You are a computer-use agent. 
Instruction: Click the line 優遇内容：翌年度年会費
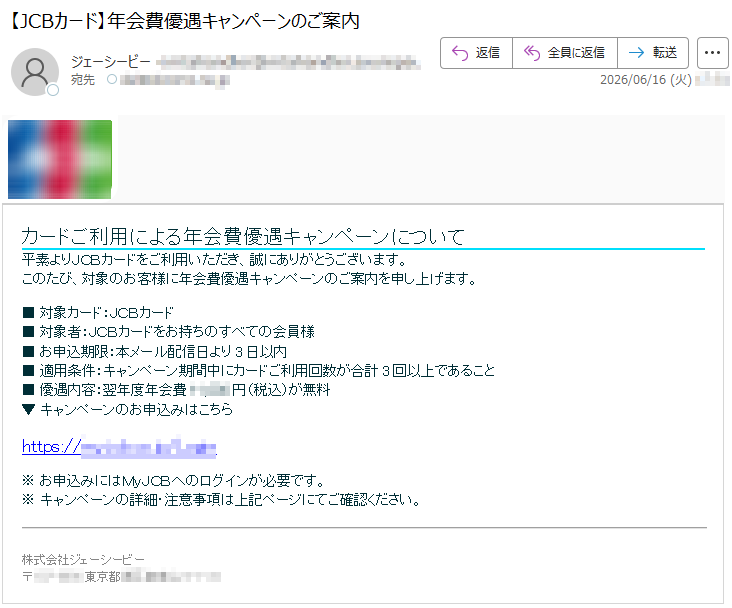tap(176, 390)
